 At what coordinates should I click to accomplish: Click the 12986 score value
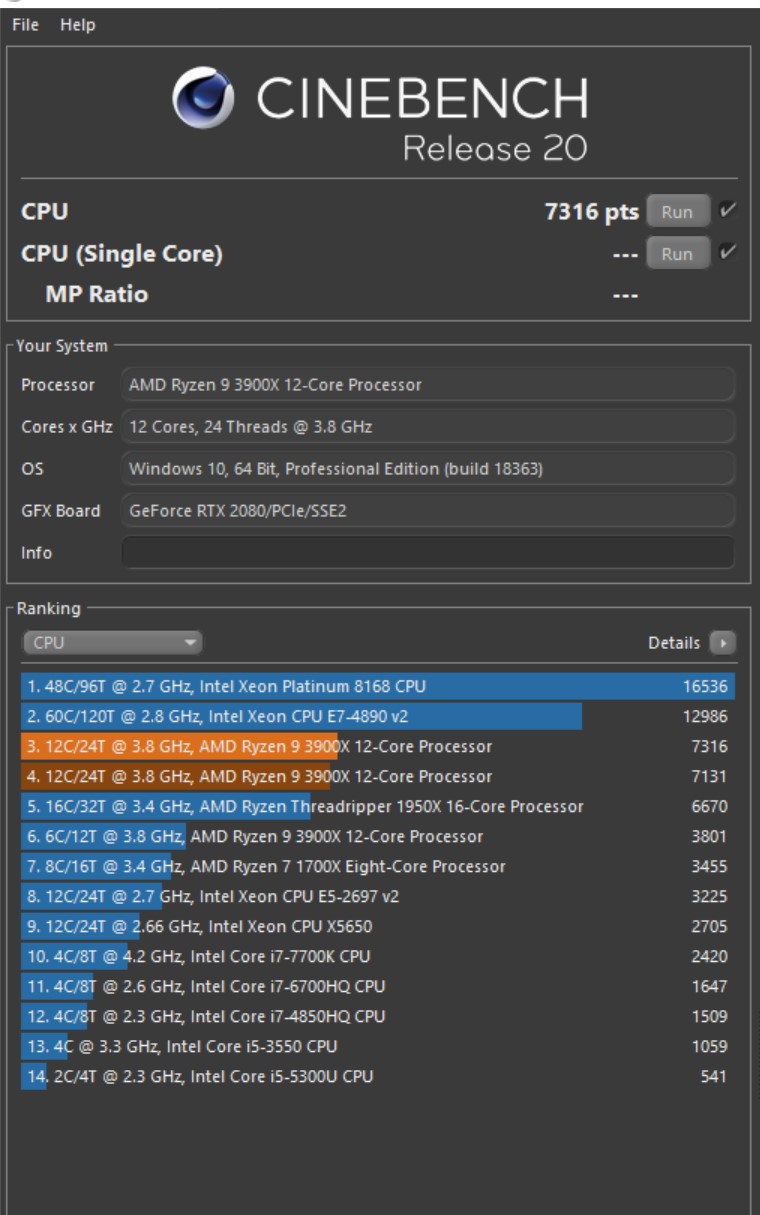pos(705,716)
